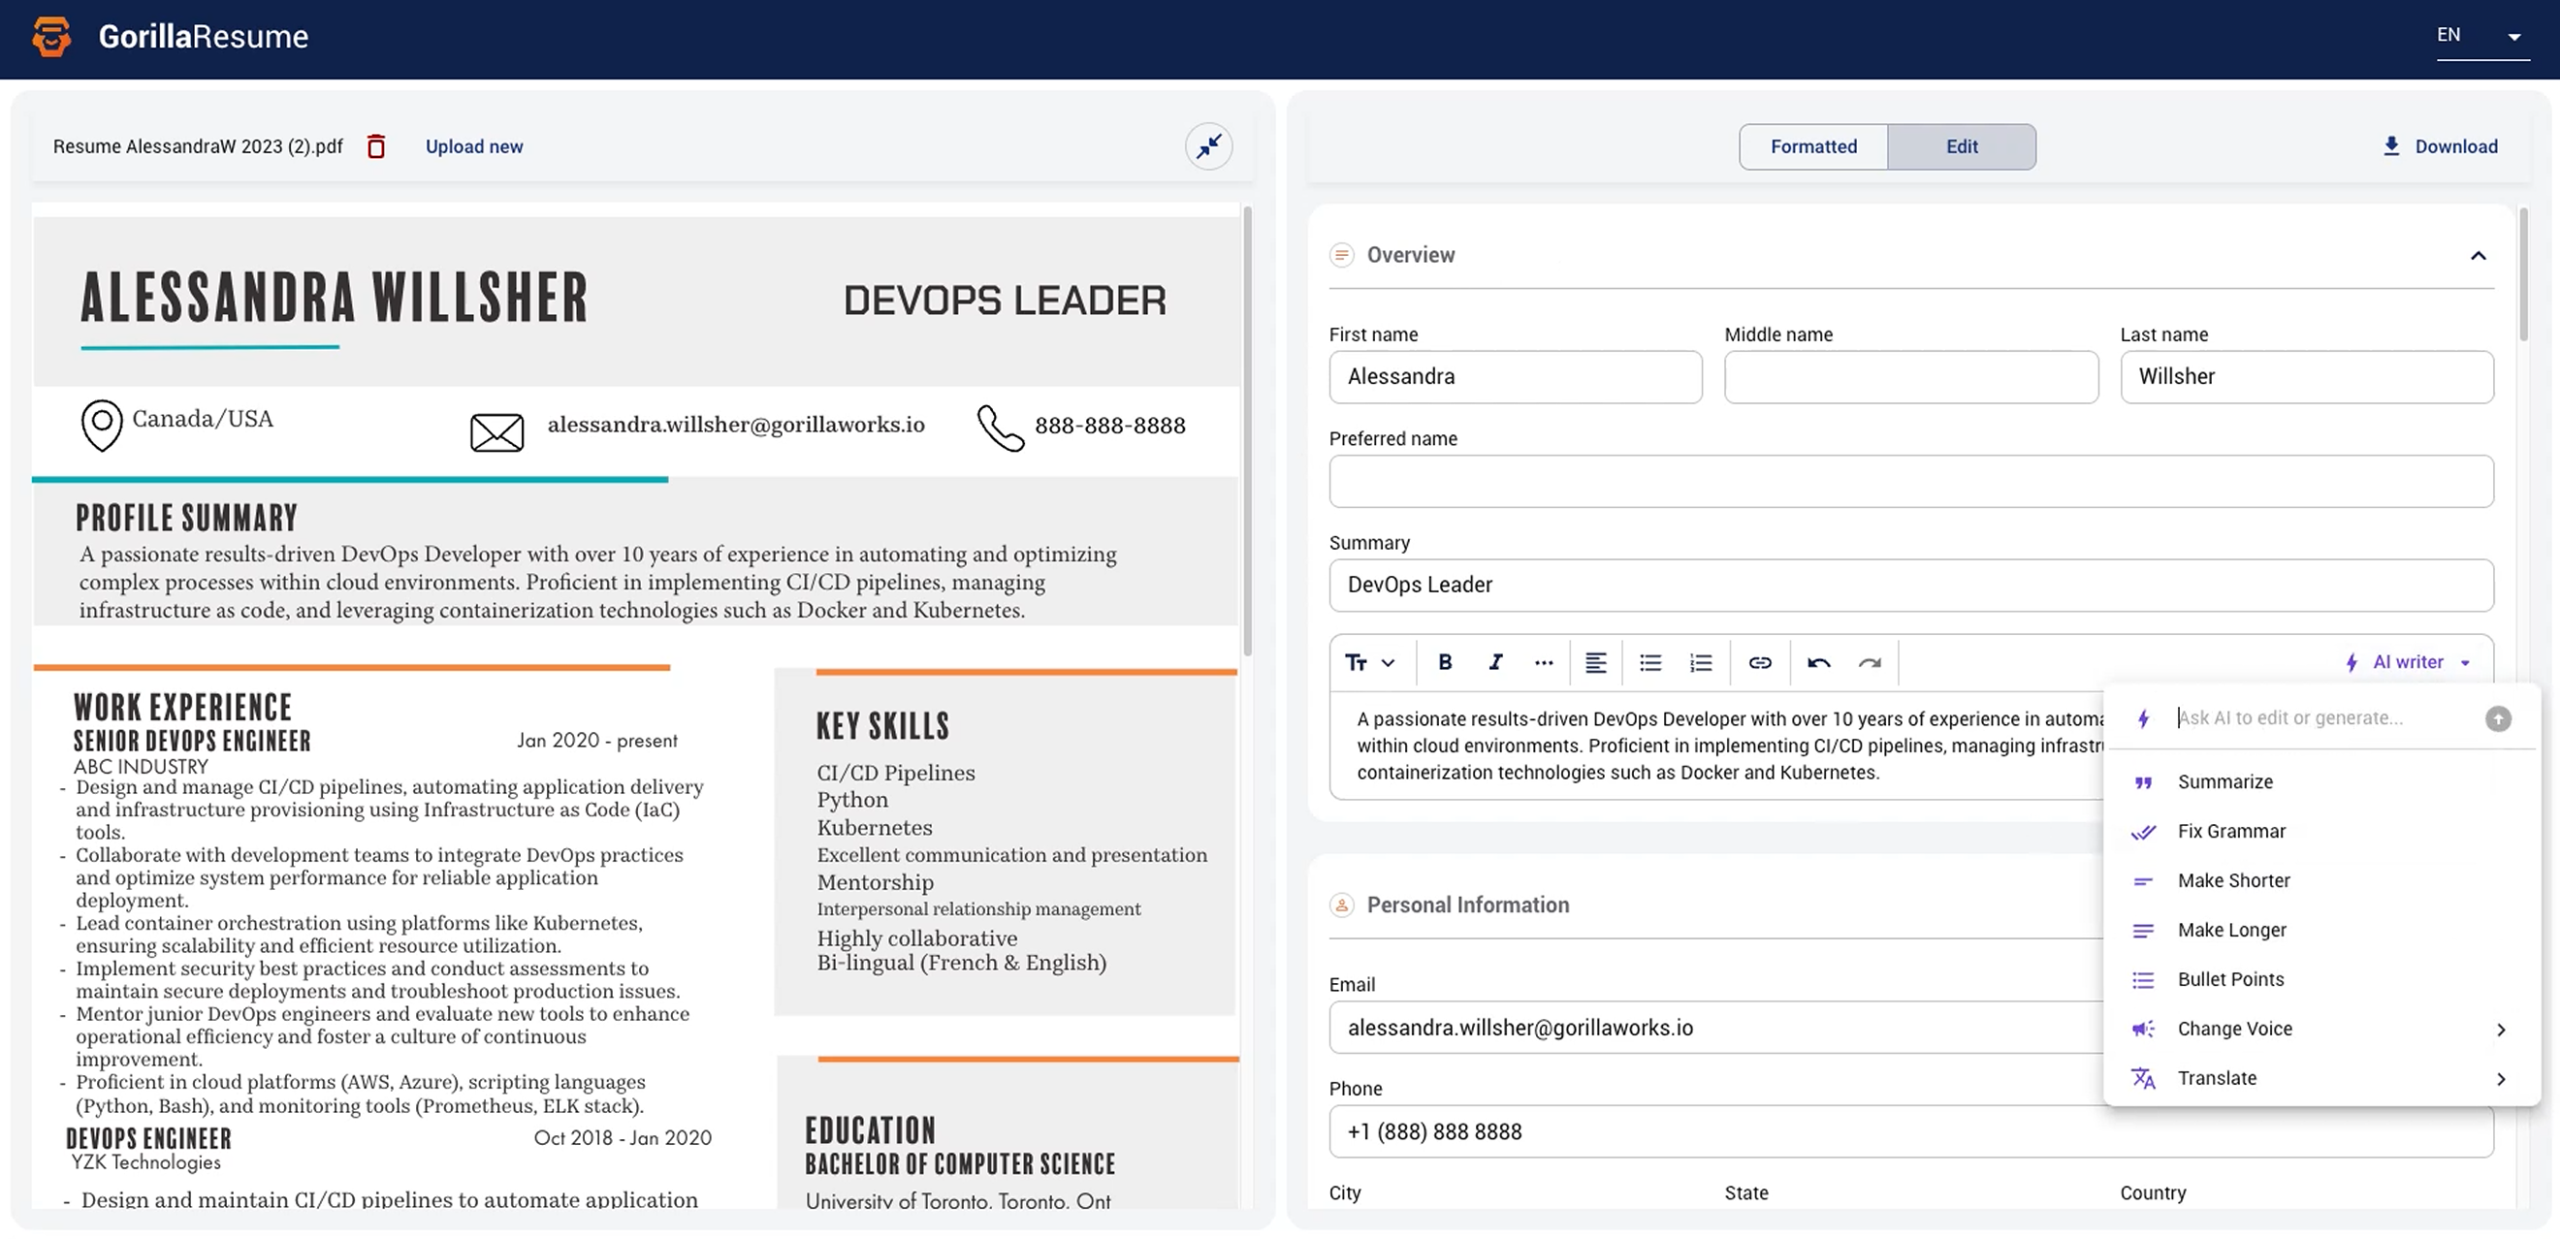Open the AI writer dropdown

(x=2408, y=662)
